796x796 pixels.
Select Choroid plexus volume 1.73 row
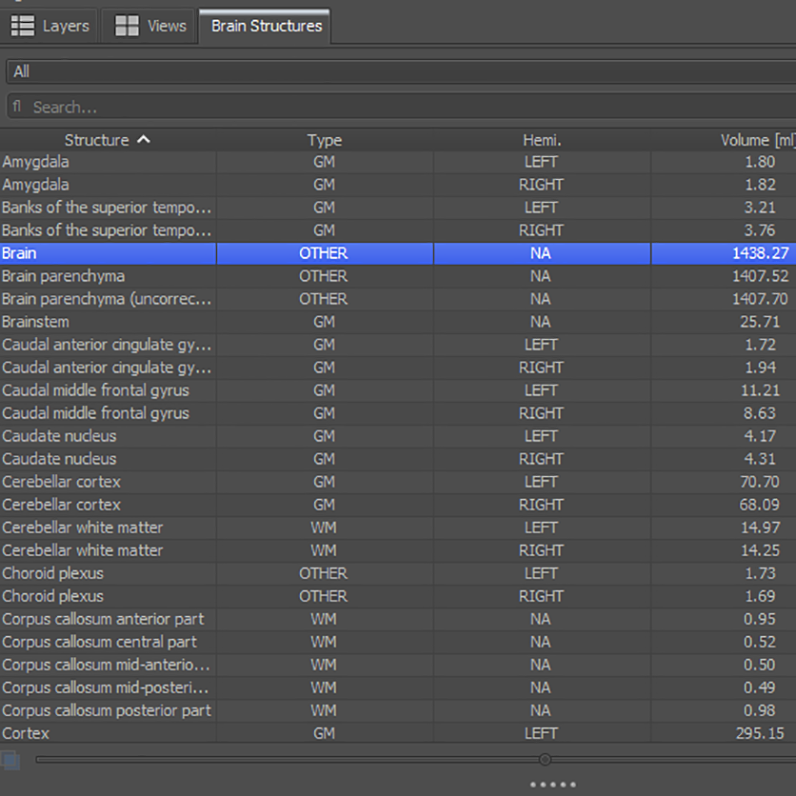tap(398, 573)
